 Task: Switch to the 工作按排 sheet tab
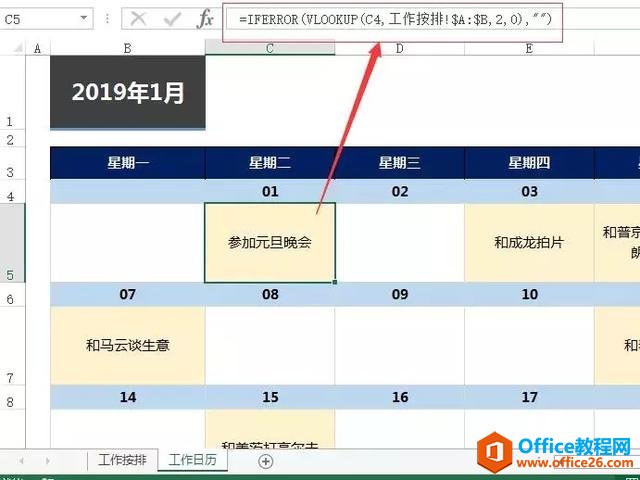click(x=122, y=460)
